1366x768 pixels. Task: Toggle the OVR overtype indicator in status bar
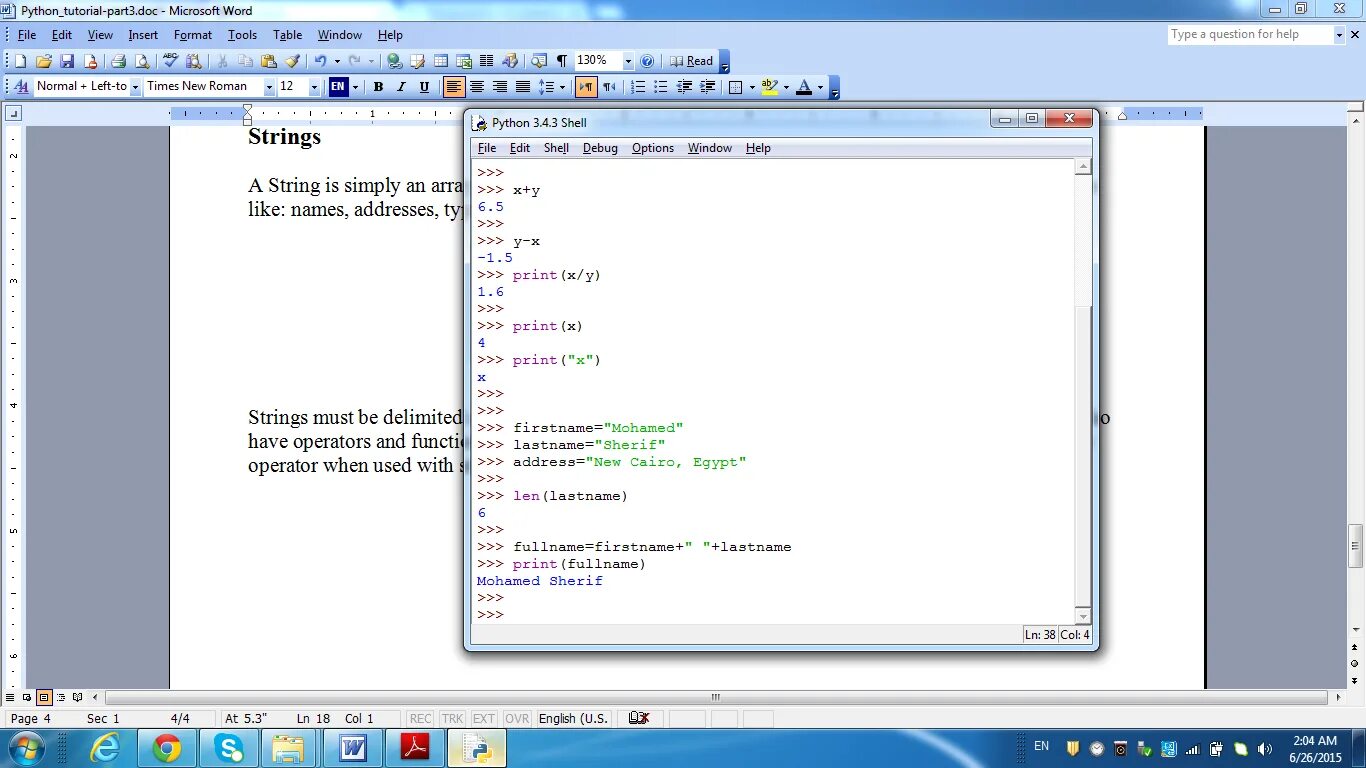517,718
